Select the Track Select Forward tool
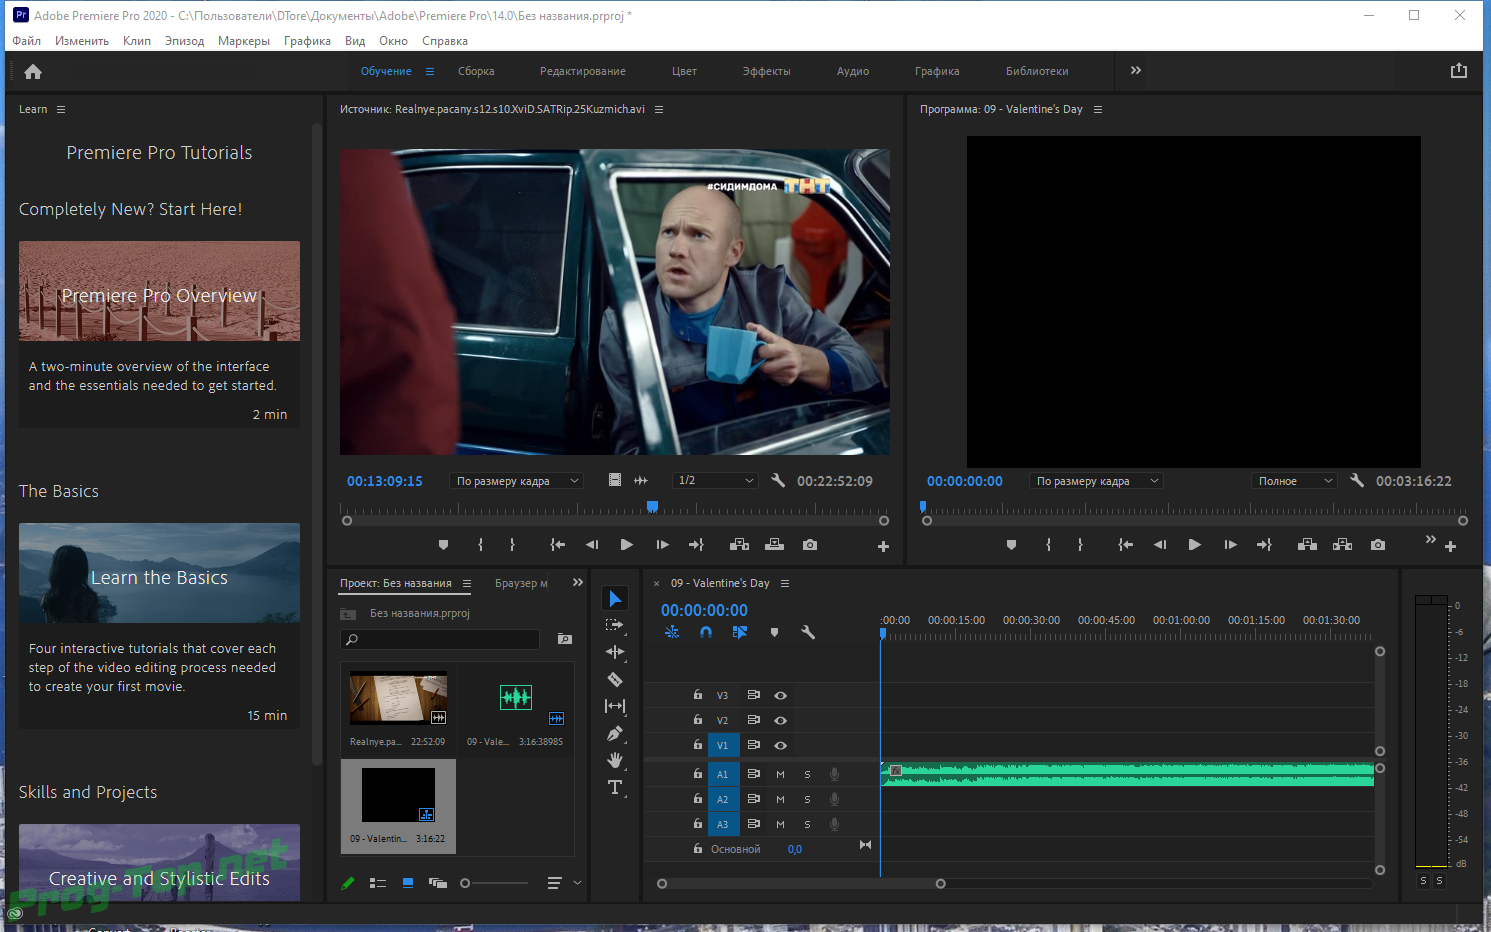1491x932 pixels. pyautogui.click(x=615, y=625)
